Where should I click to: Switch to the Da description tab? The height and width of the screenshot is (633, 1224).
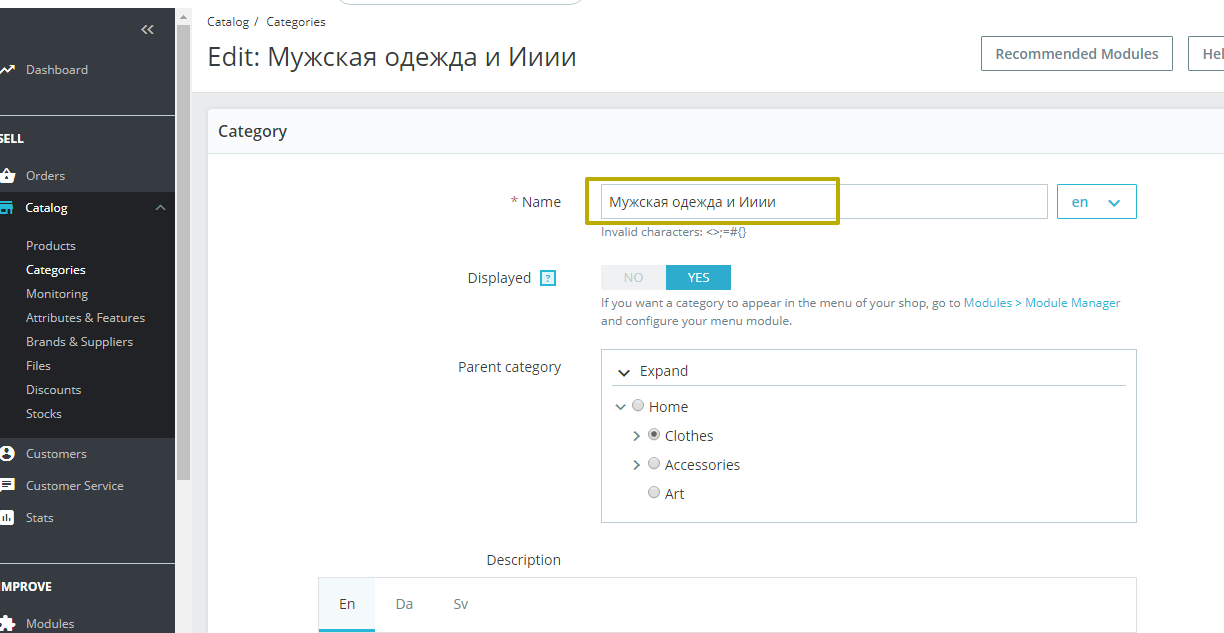(404, 604)
